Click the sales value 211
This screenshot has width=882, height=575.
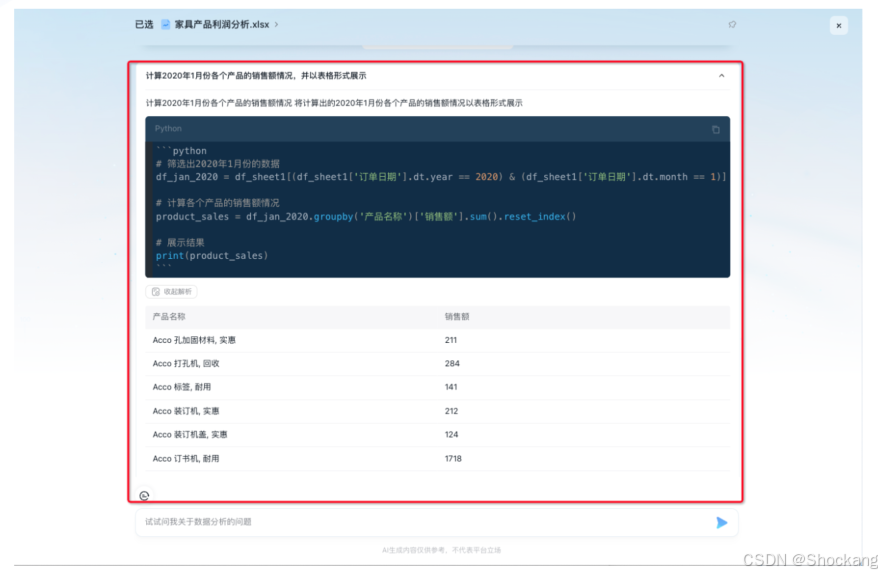451,340
